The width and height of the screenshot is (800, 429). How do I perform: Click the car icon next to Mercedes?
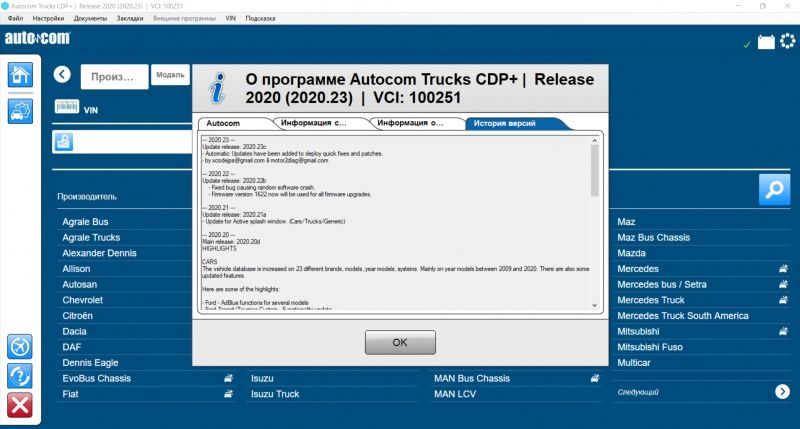[x=783, y=268]
